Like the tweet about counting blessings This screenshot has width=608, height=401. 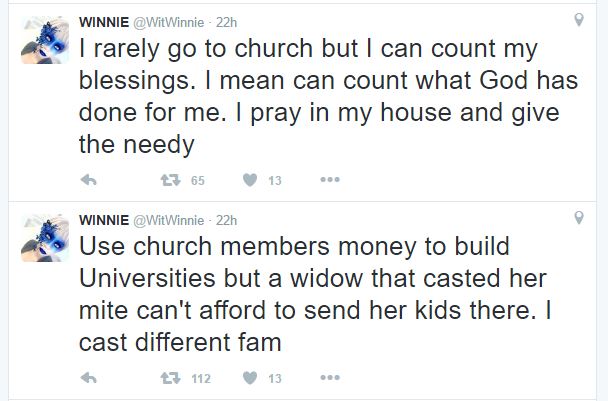250,180
